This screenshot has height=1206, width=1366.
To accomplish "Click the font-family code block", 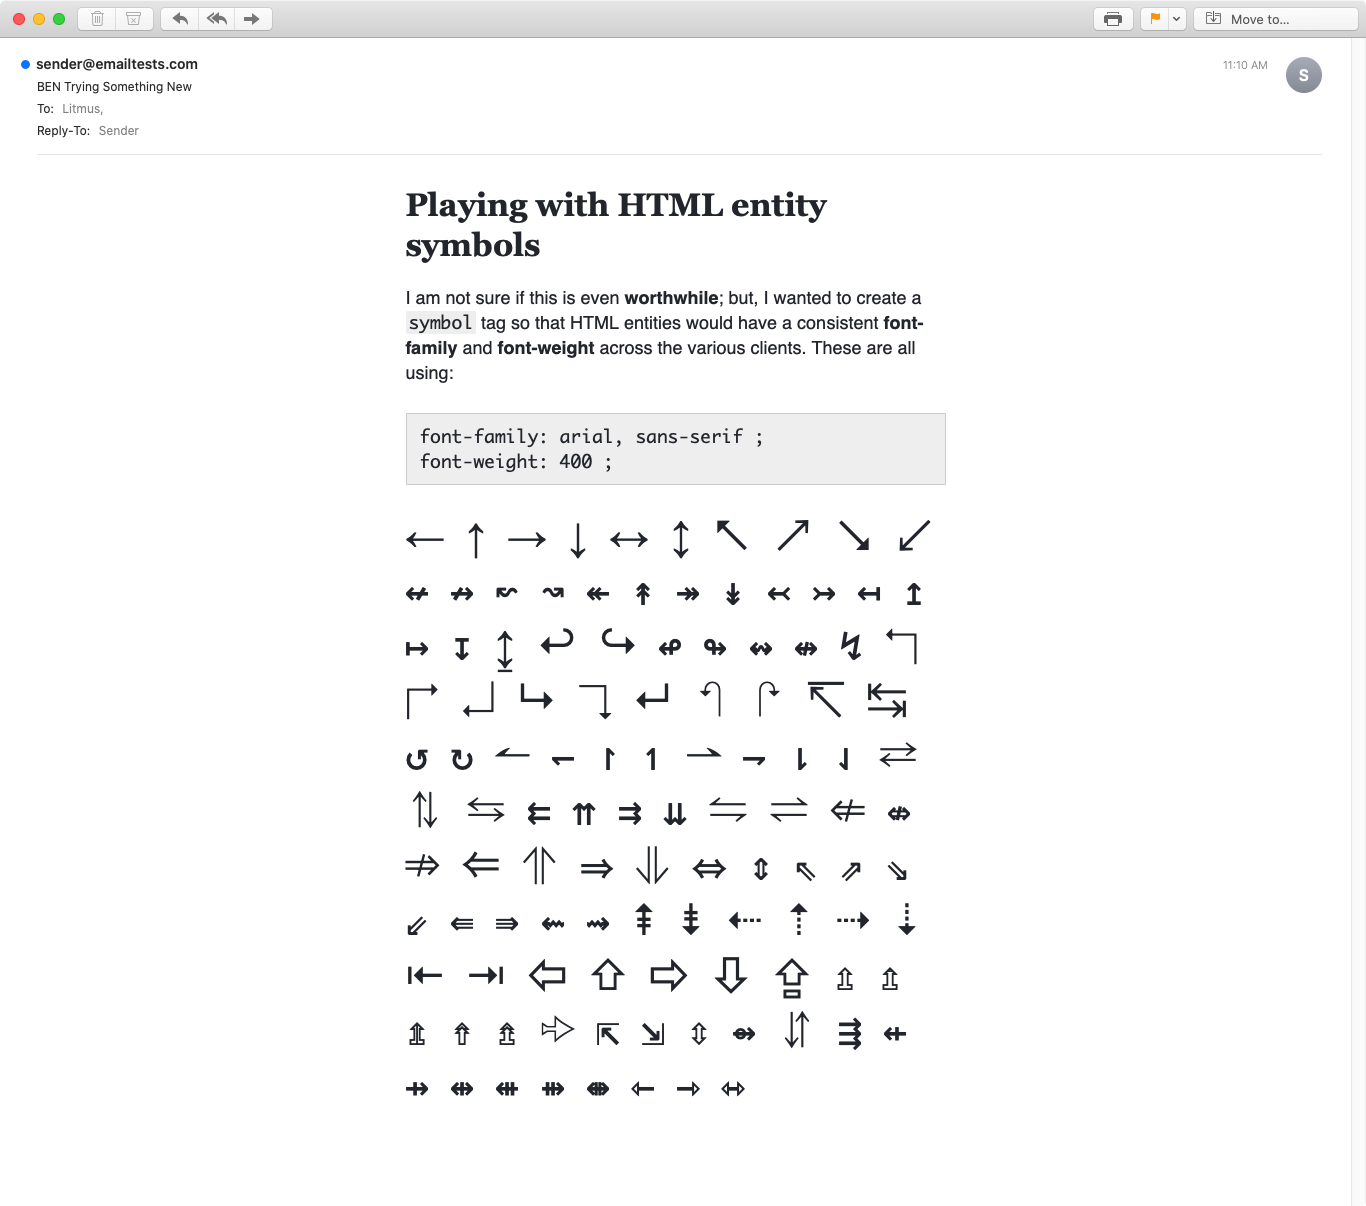I will pyautogui.click(x=675, y=449).
